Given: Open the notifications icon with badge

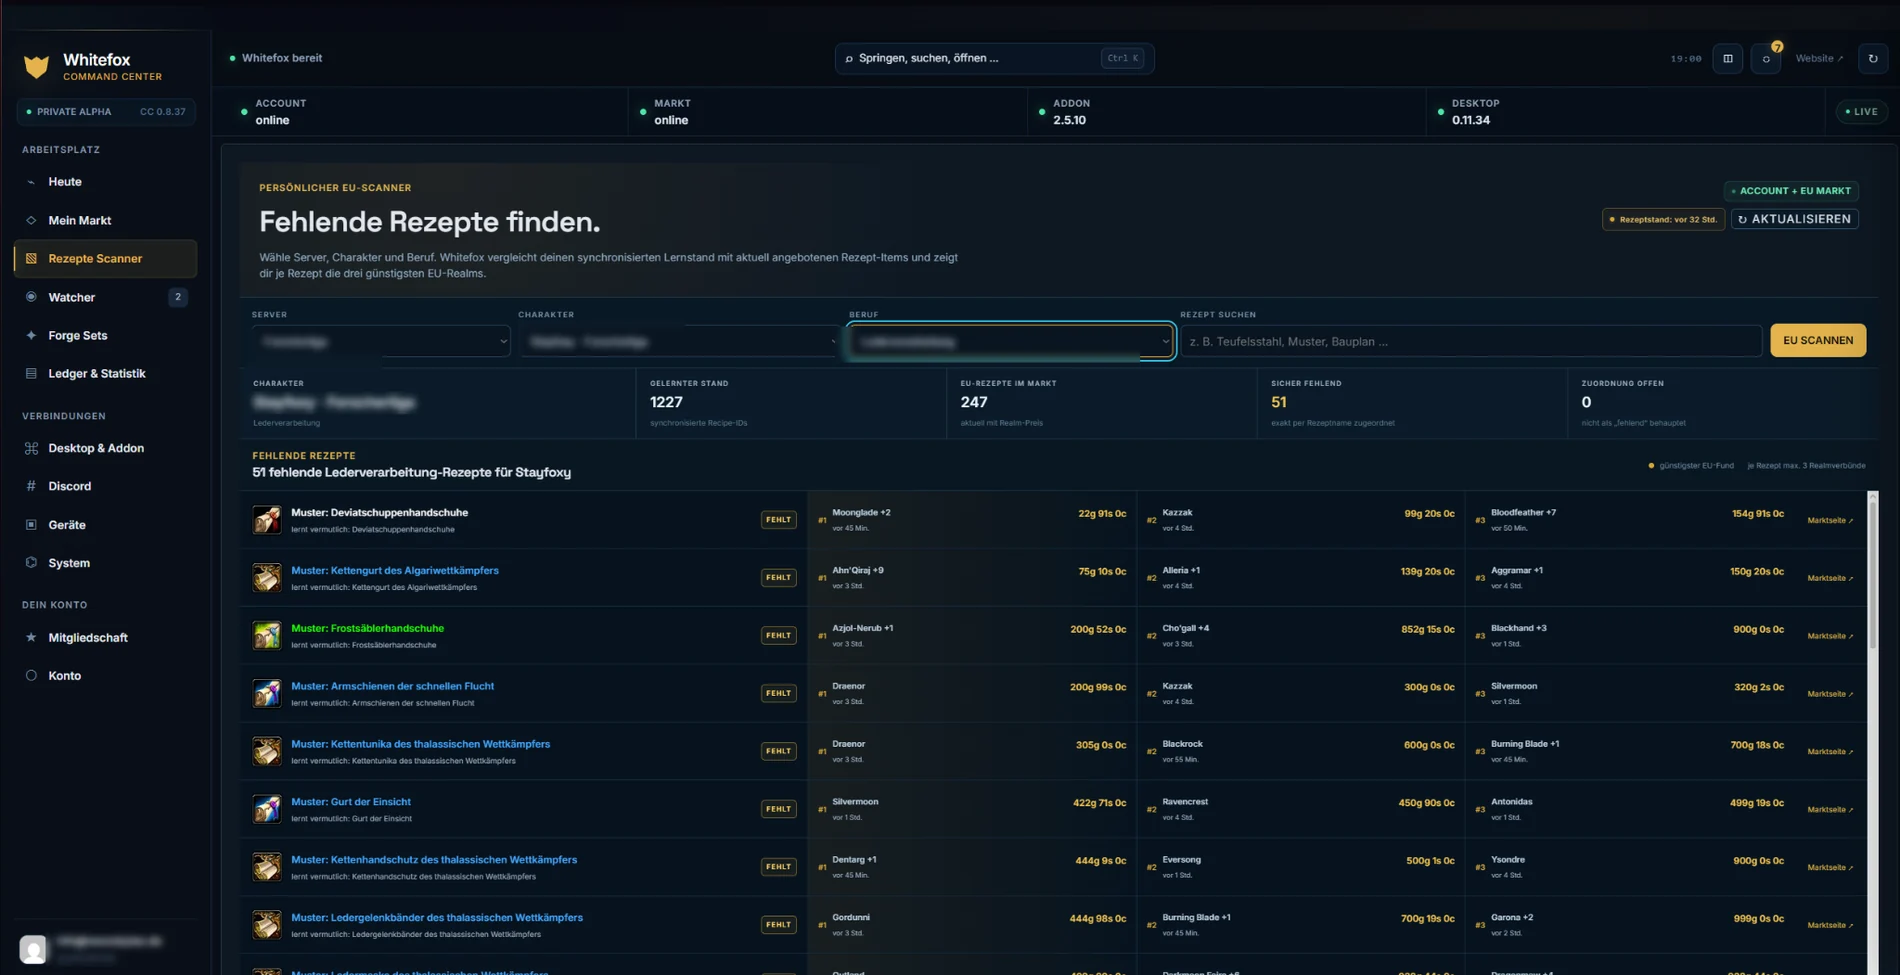Looking at the screenshot, I should point(1766,59).
